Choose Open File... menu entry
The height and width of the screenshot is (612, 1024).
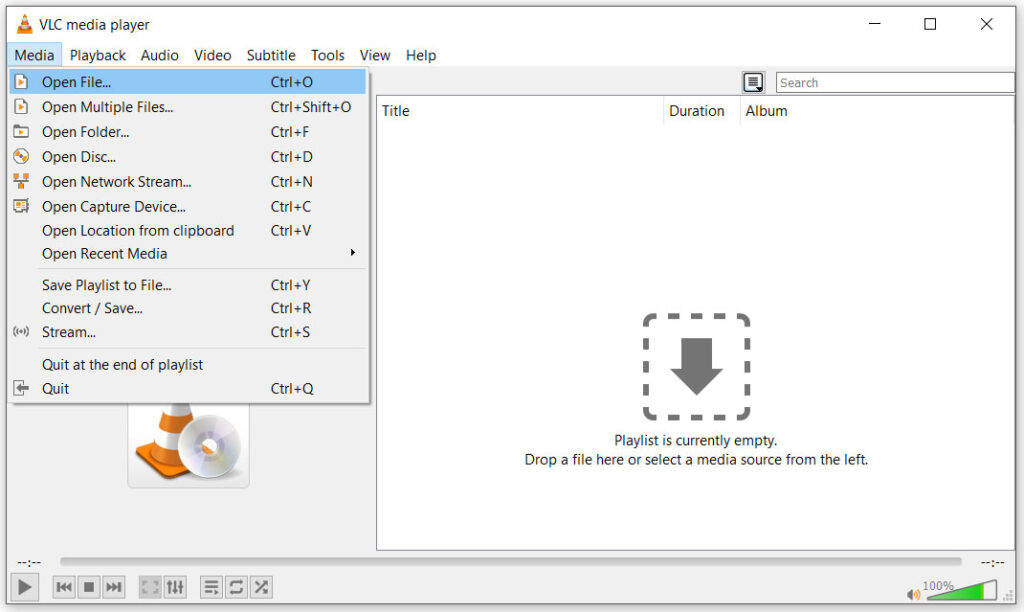pos(188,82)
